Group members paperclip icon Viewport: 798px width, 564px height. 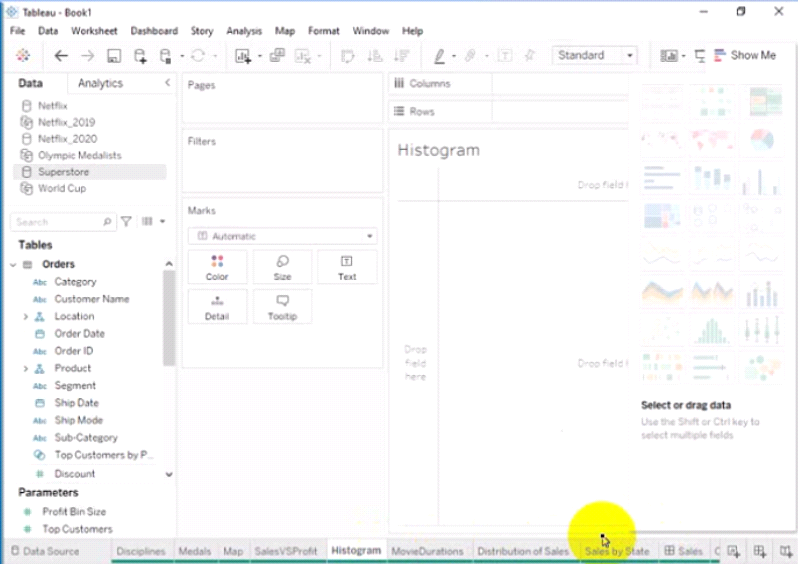coord(470,55)
